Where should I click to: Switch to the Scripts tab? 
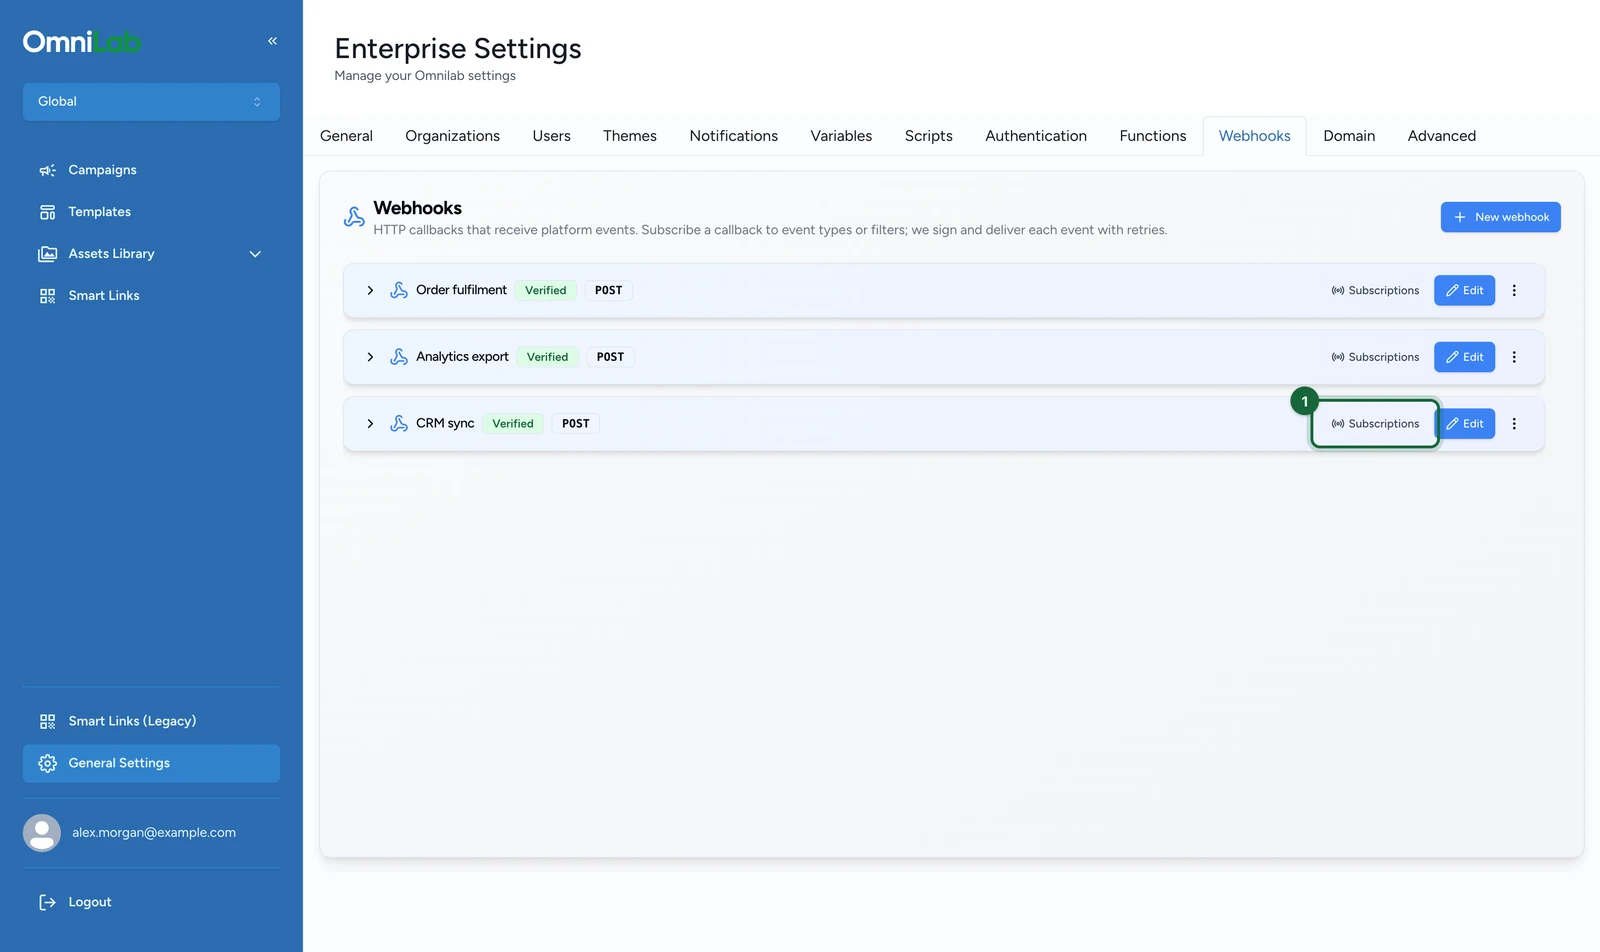(929, 136)
